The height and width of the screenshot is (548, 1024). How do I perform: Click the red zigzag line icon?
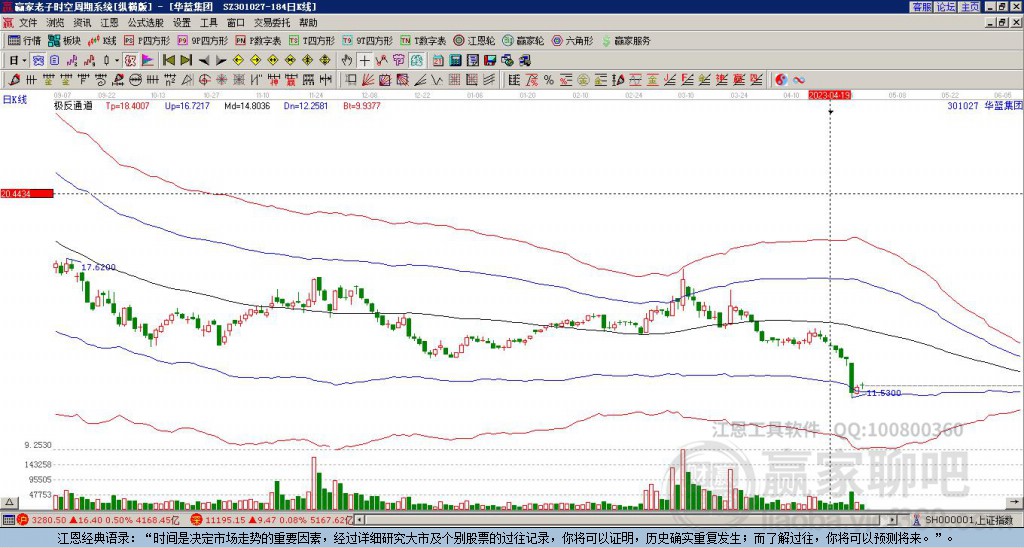pyautogui.click(x=381, y=61)
